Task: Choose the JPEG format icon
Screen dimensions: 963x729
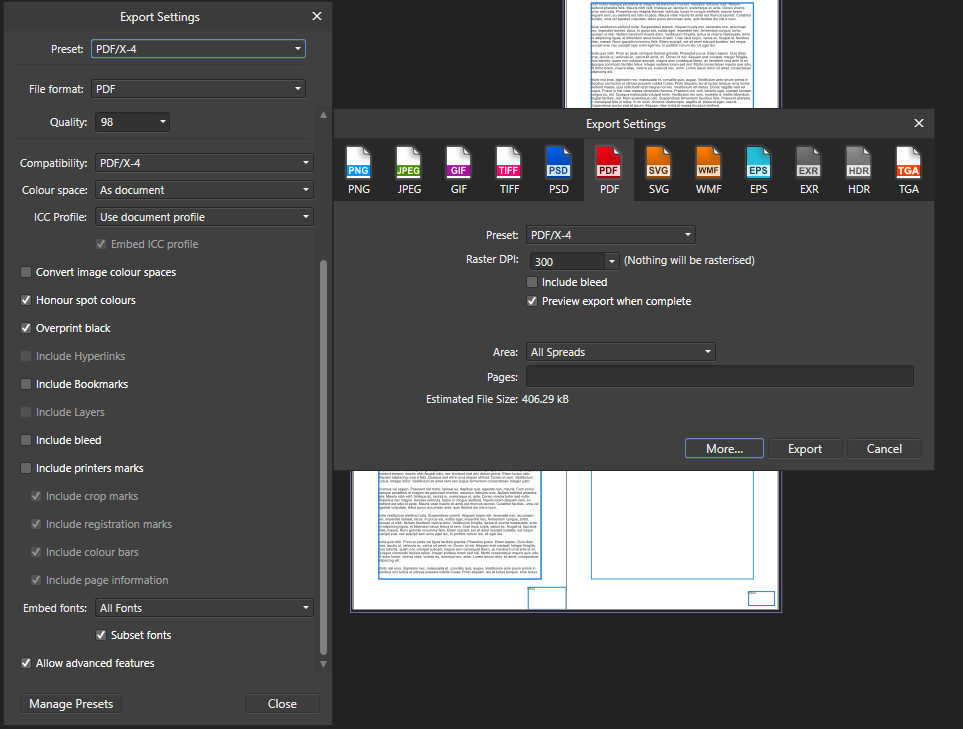Action: tap(408, 168)
